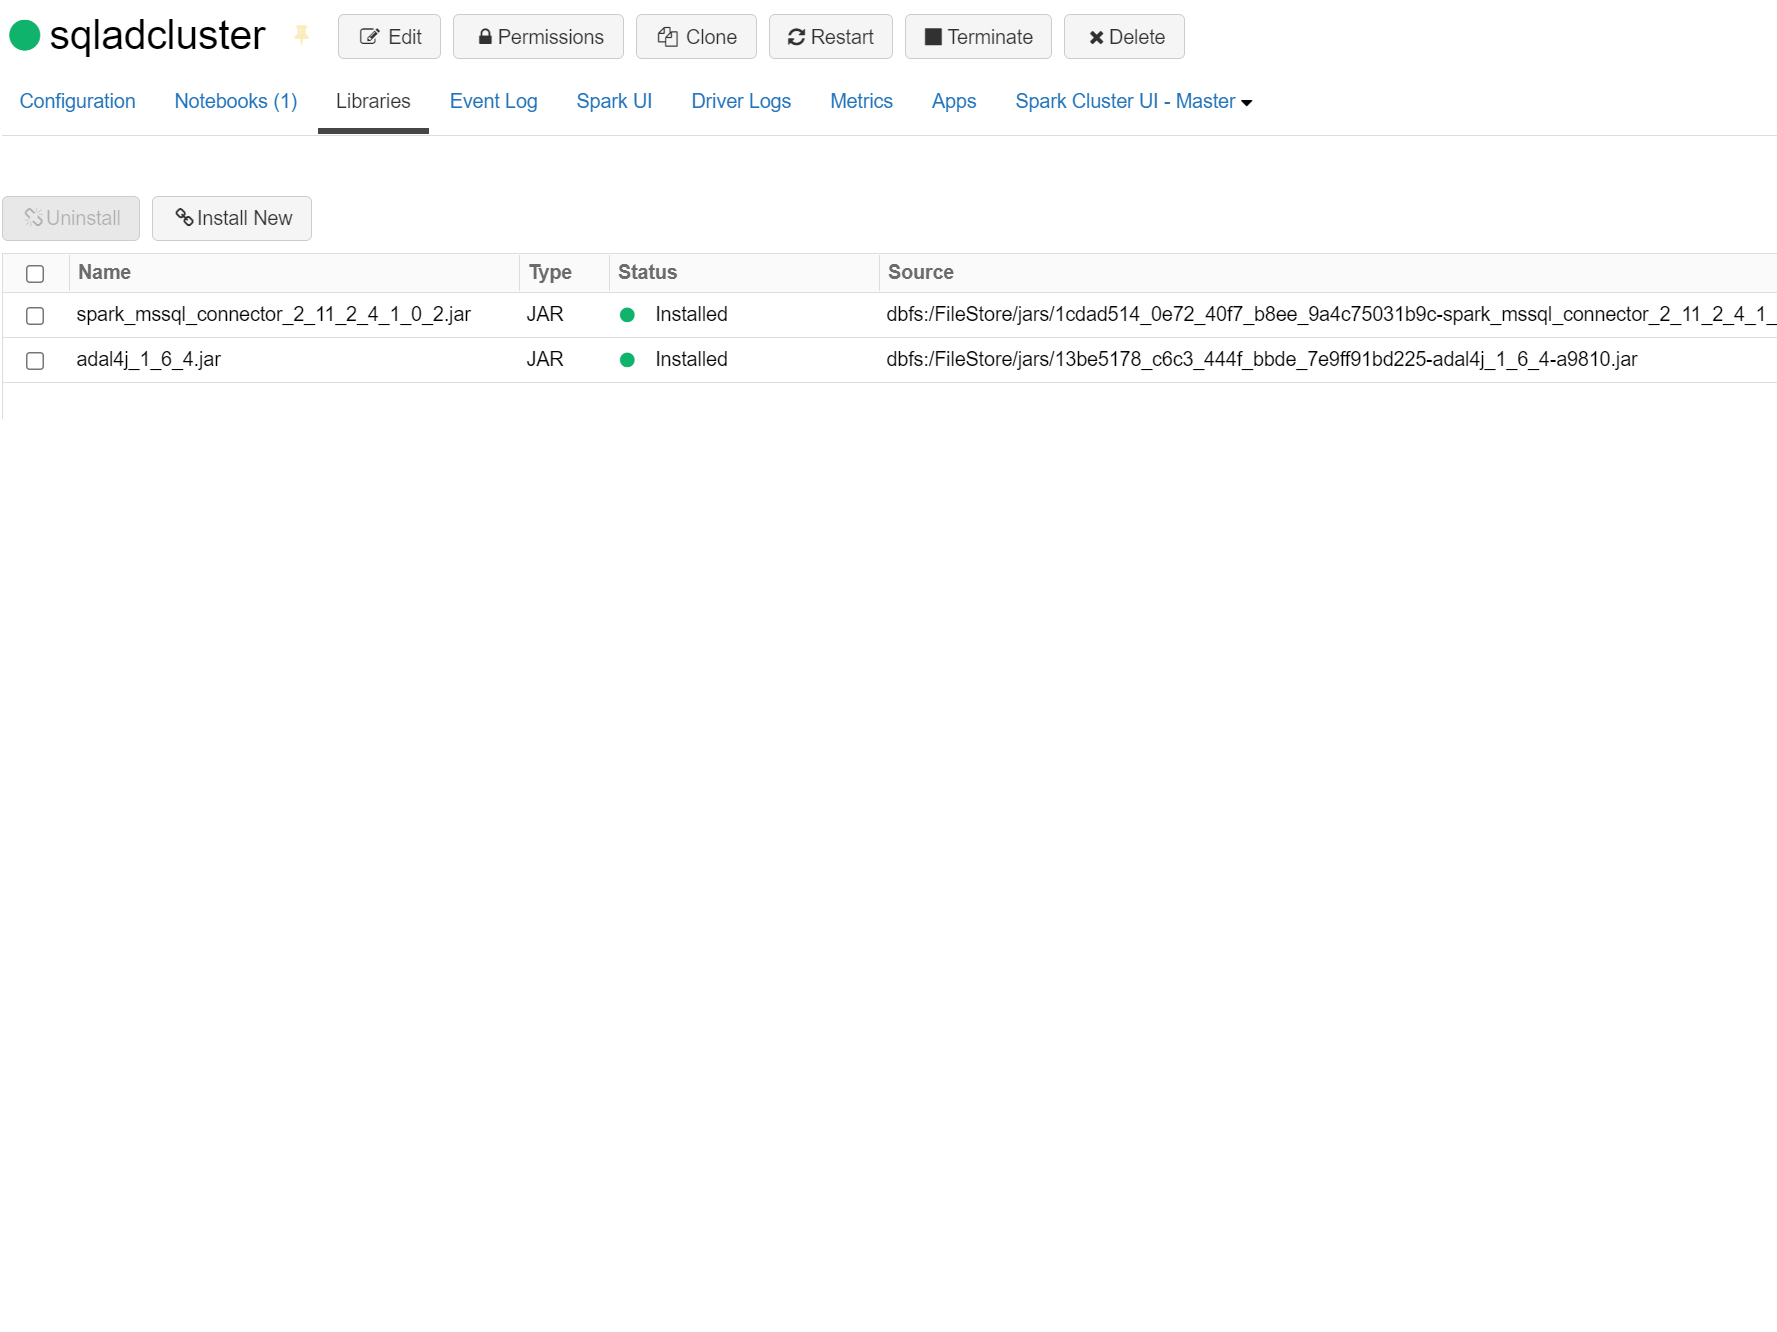
Task: Click JAR type in spark_mssql_connector row
Action: pyautogui.click(x=545, y=314)
